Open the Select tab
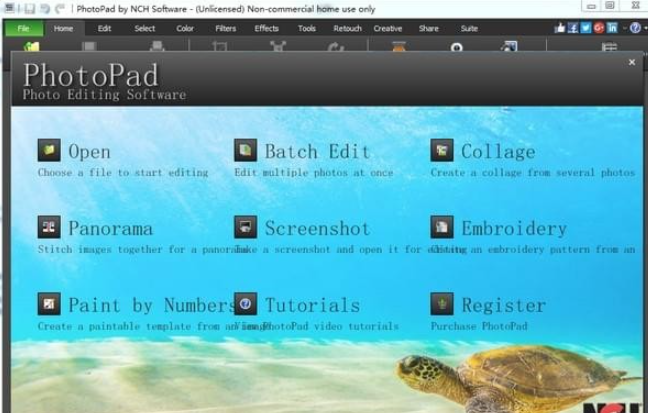 click(145, 29)
